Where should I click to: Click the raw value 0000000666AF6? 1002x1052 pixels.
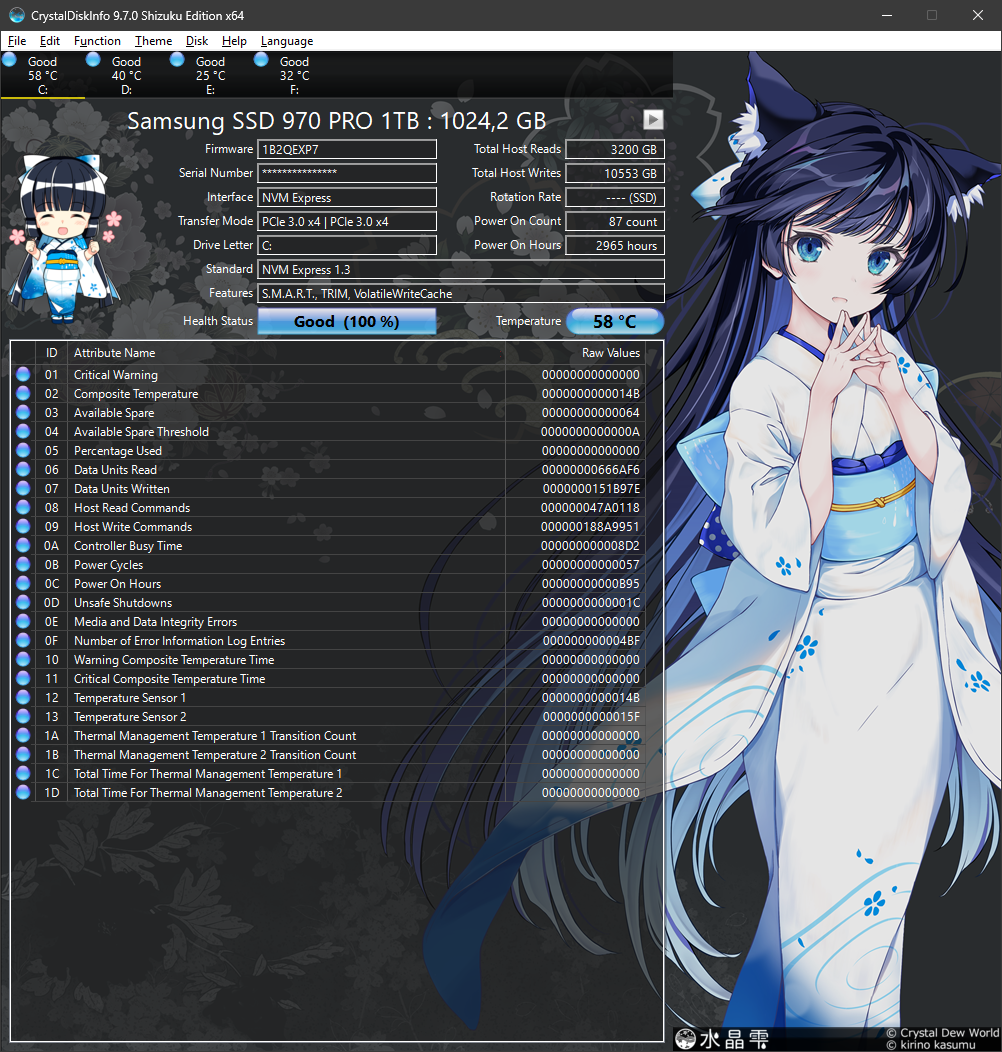point(591,470)
